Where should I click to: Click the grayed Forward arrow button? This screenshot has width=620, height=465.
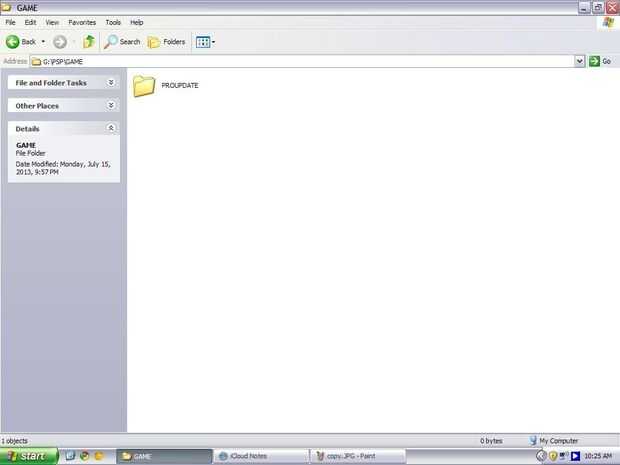coord(60,42)
